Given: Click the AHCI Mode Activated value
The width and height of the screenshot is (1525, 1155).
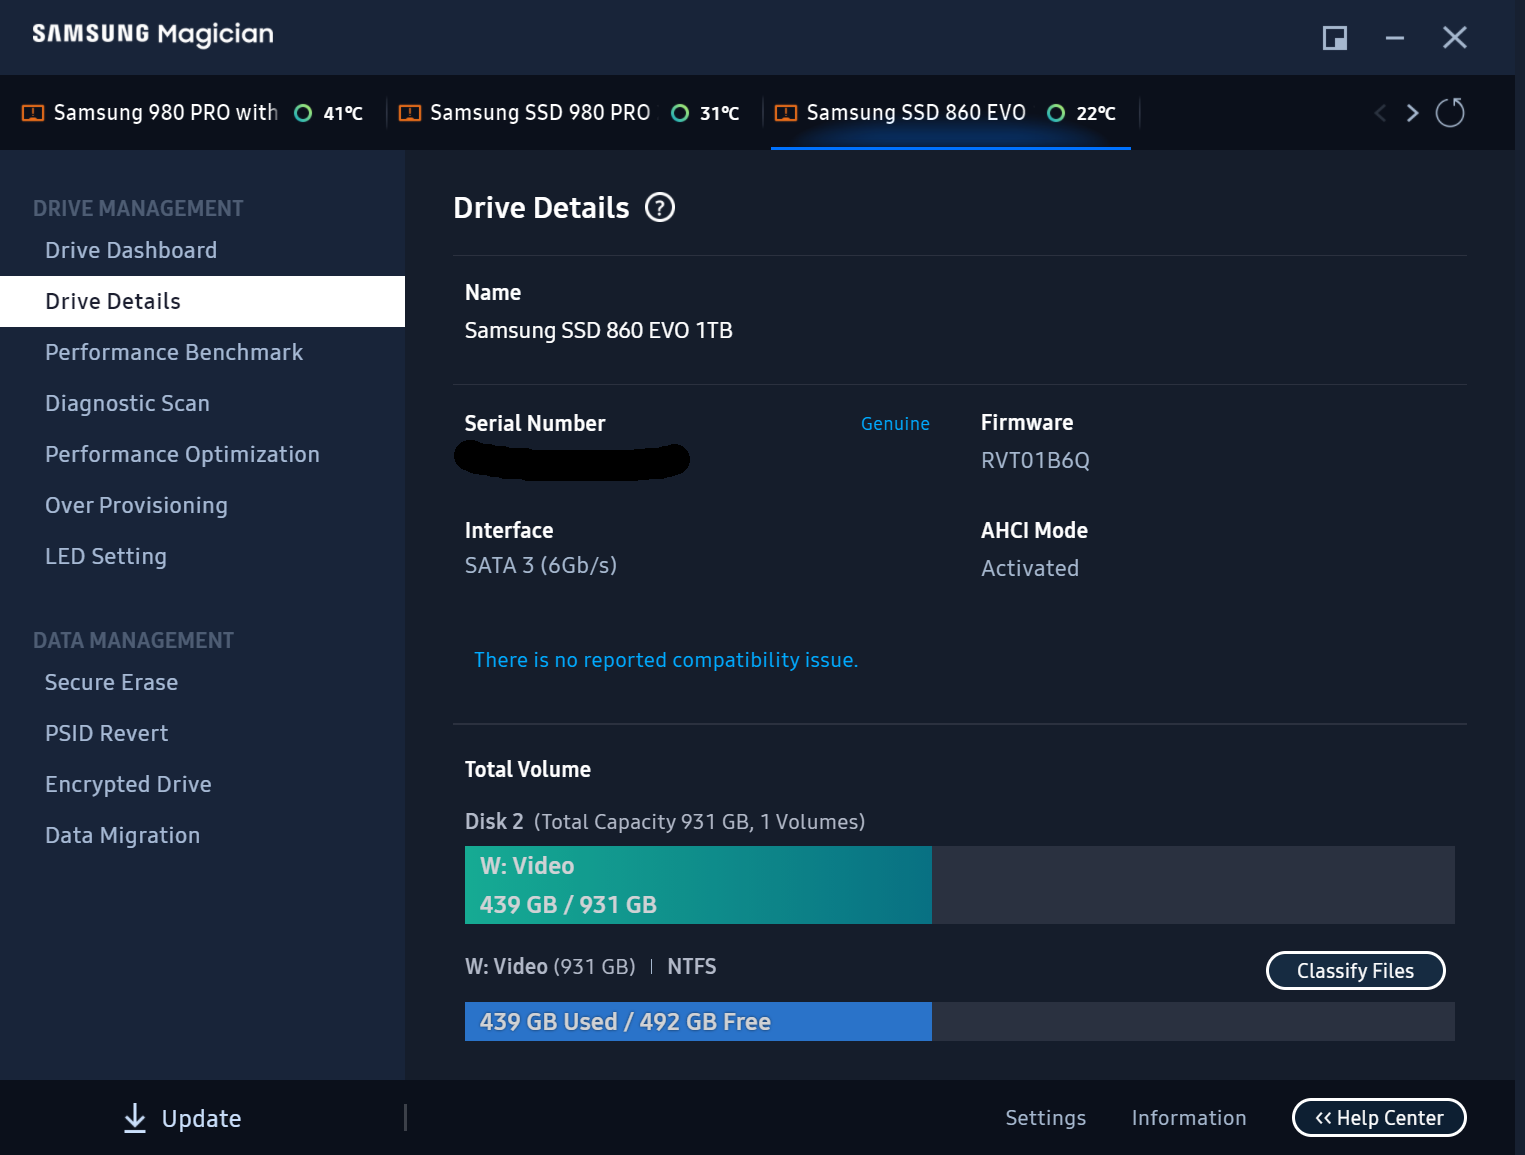Looking at the screenshot, I should (1030, 568).
